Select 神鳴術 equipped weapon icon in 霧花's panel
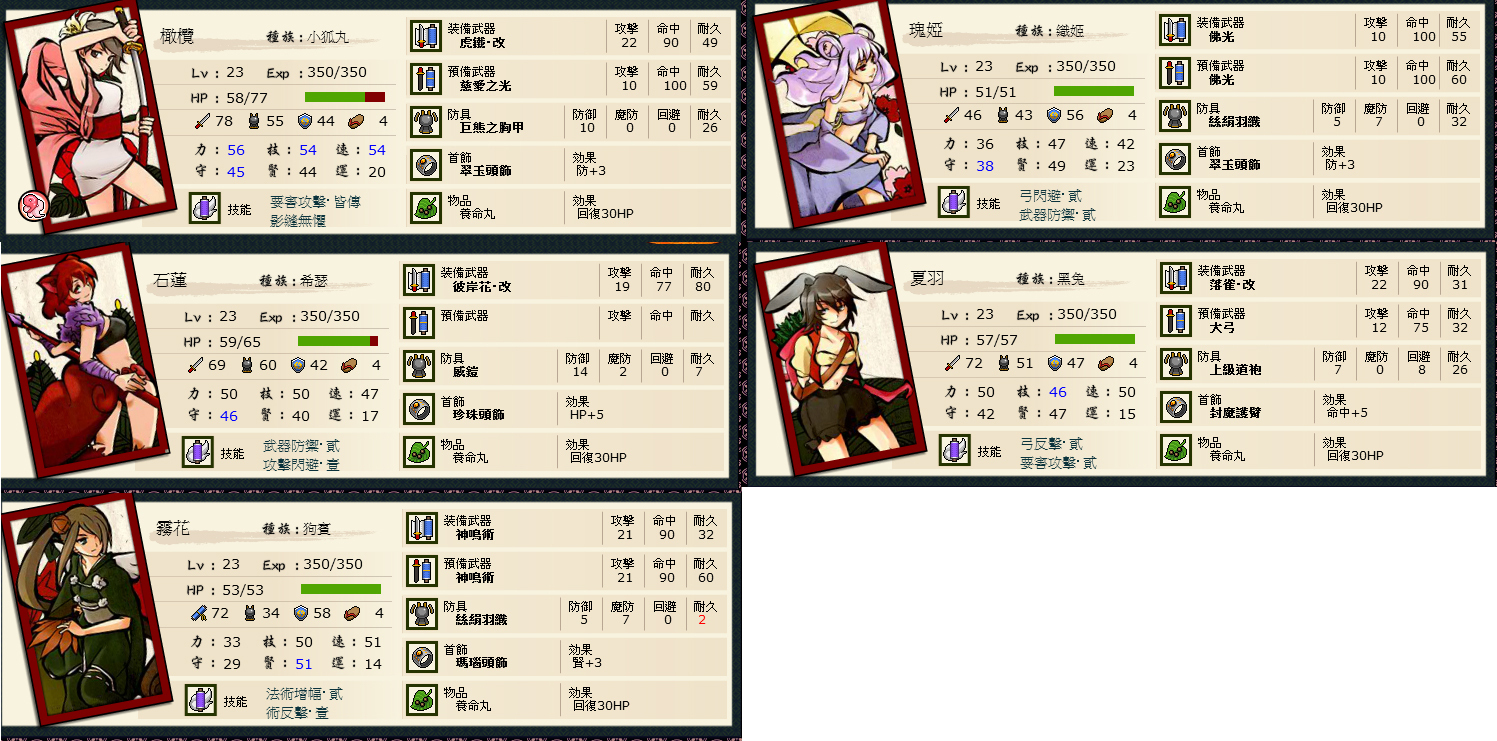 421,527
